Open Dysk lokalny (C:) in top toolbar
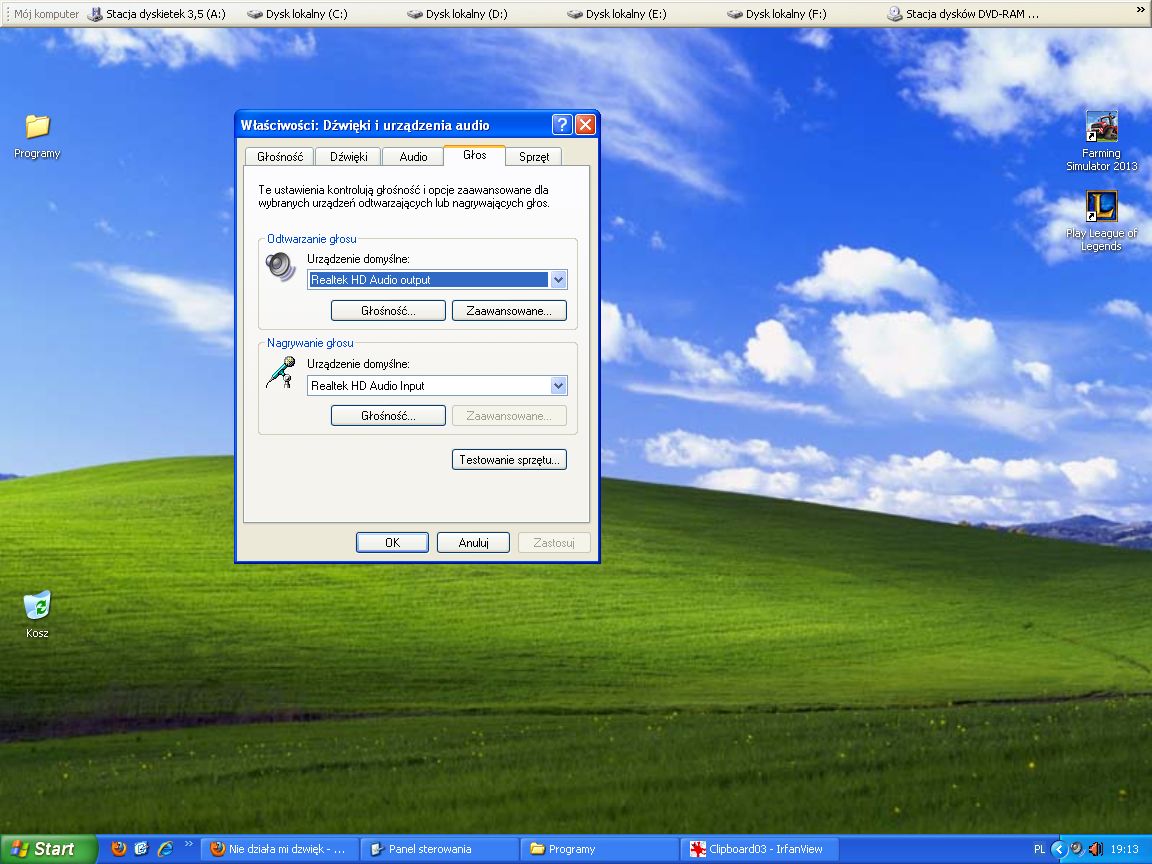 pos(298,14)
